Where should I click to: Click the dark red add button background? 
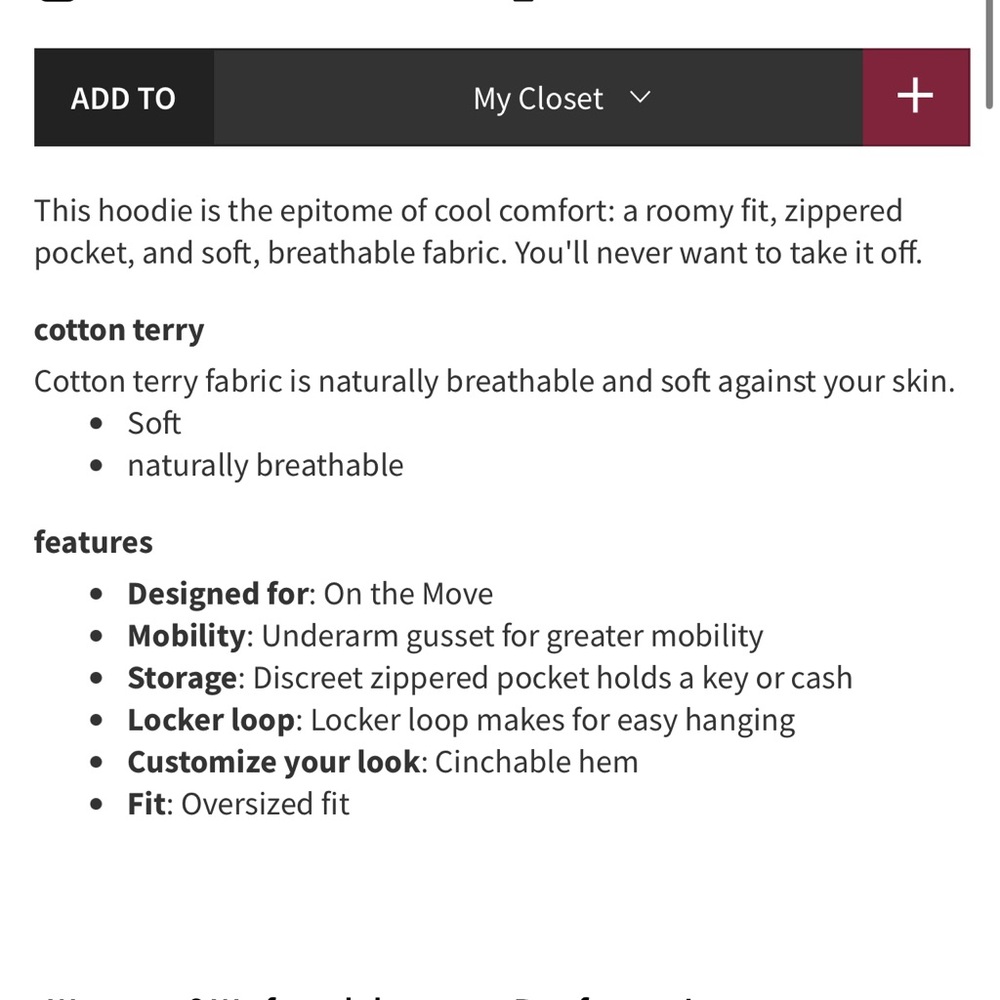tap(916, 98)
